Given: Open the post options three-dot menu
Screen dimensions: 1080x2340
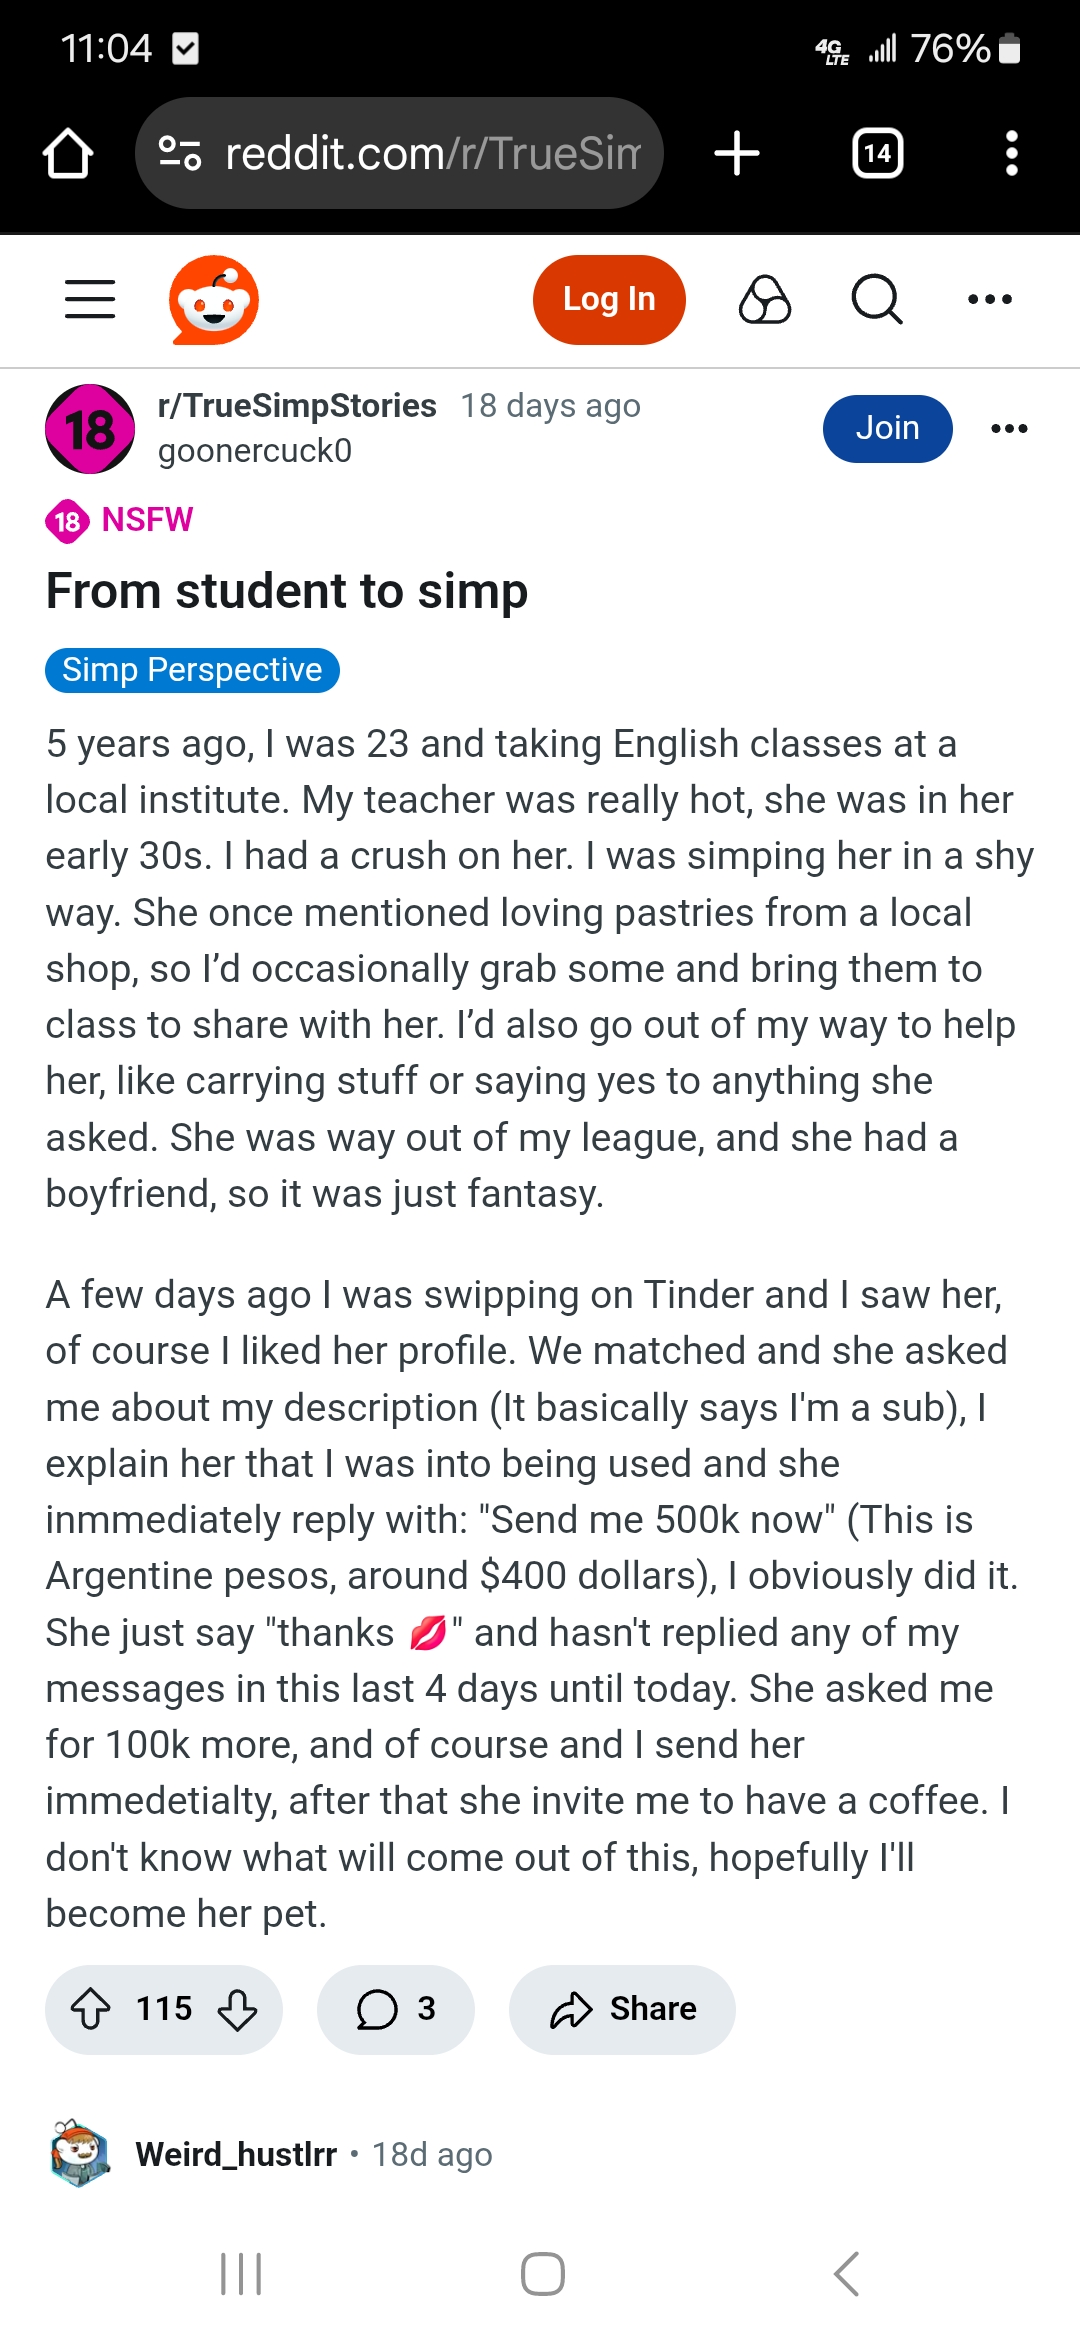Looking at the screenshot, I should point(1009,428).
